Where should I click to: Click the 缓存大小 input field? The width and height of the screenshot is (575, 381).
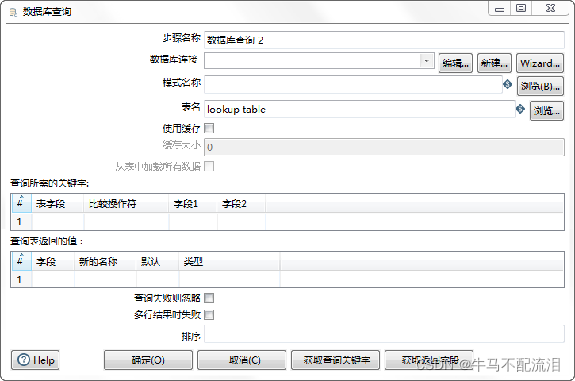(x=384, y=147)
